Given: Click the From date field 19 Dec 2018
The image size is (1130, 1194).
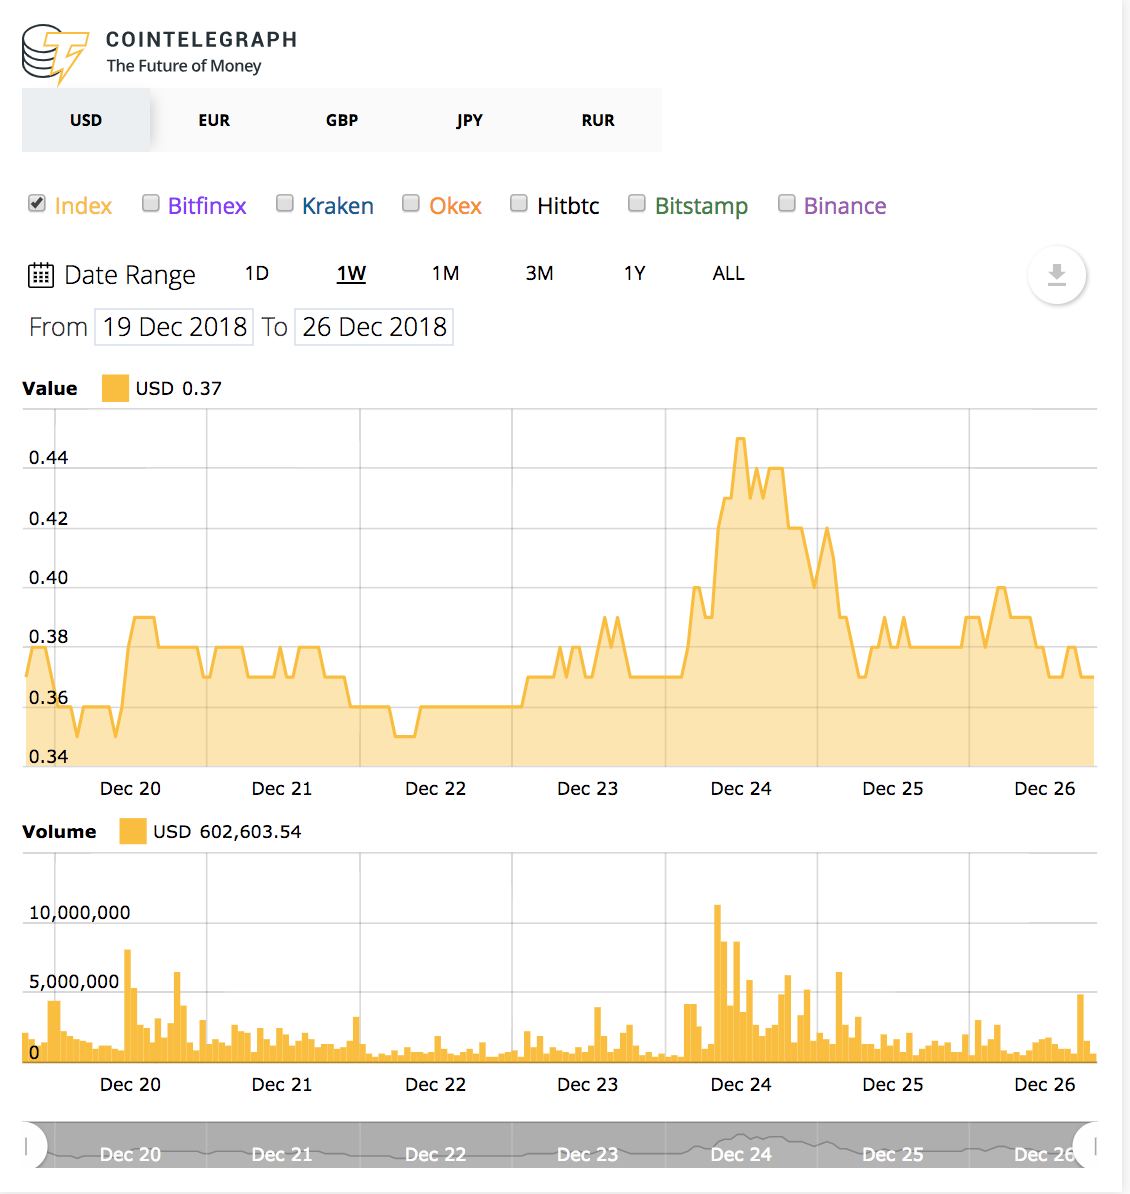Looking at the screenshot, I should 174,327.
